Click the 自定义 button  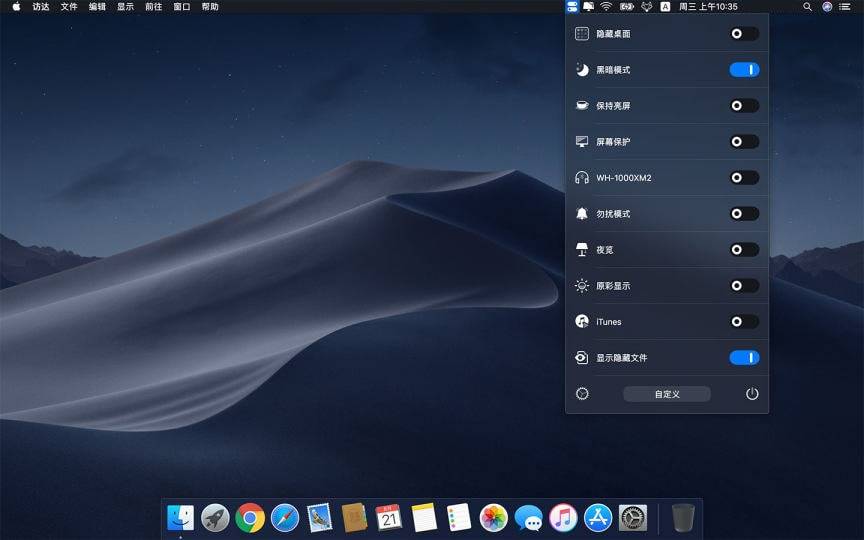[667, 394]
